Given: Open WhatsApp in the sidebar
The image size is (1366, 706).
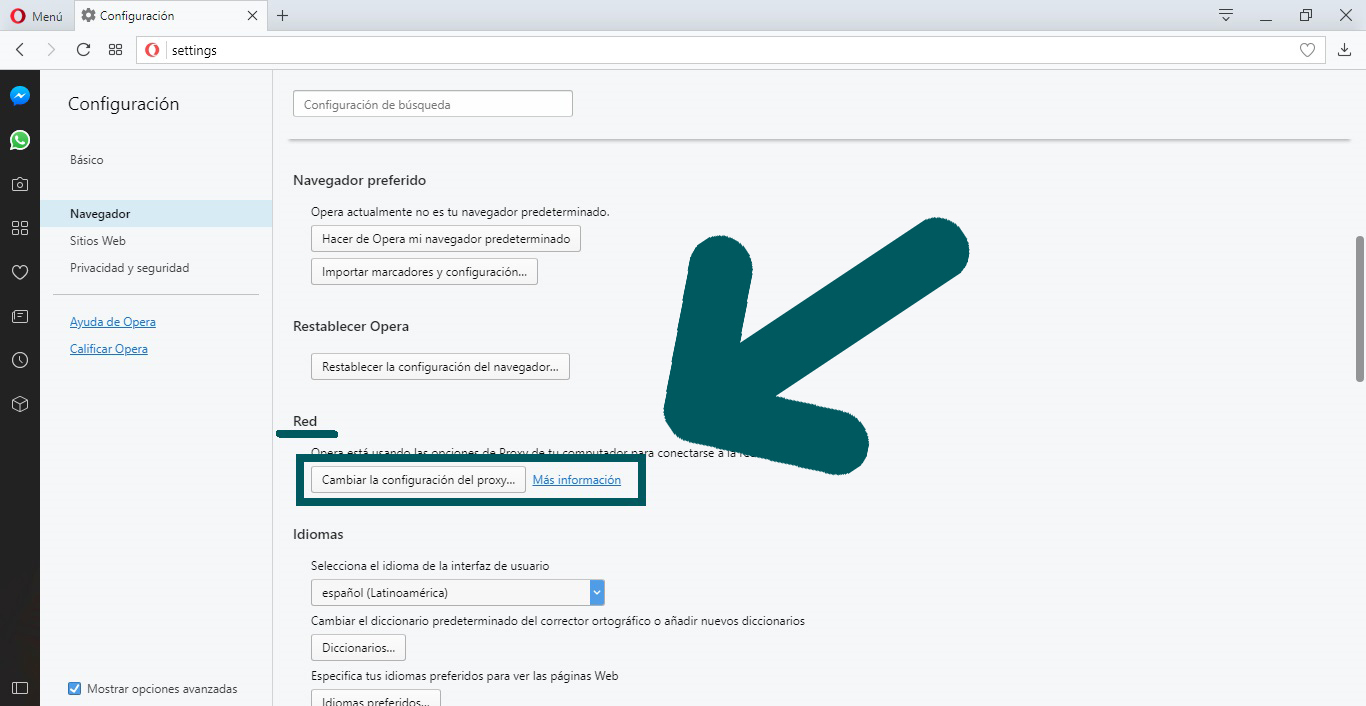Looking at the screenshot, I should (x=20, y=140).
